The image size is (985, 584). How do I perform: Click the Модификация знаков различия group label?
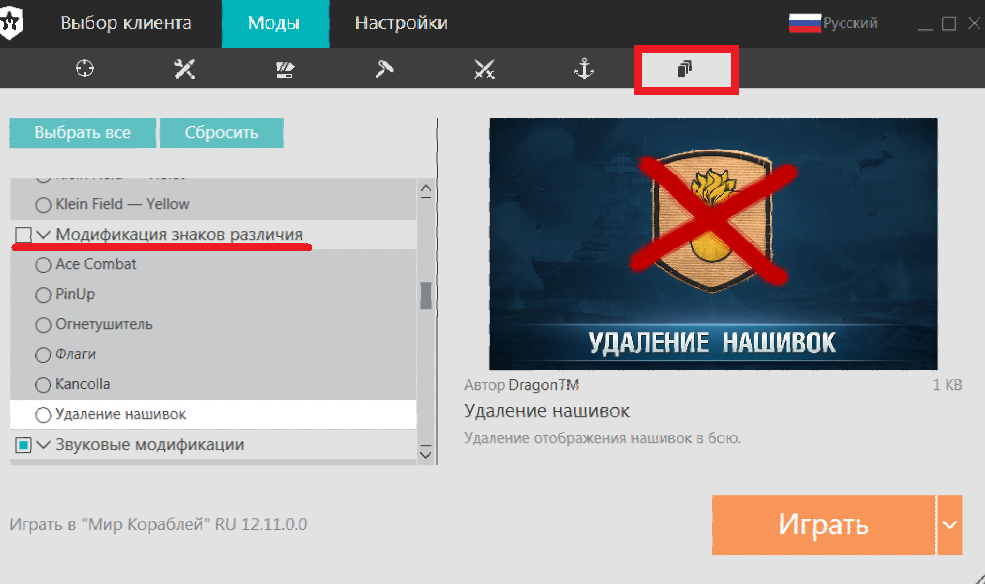point(179,234)
